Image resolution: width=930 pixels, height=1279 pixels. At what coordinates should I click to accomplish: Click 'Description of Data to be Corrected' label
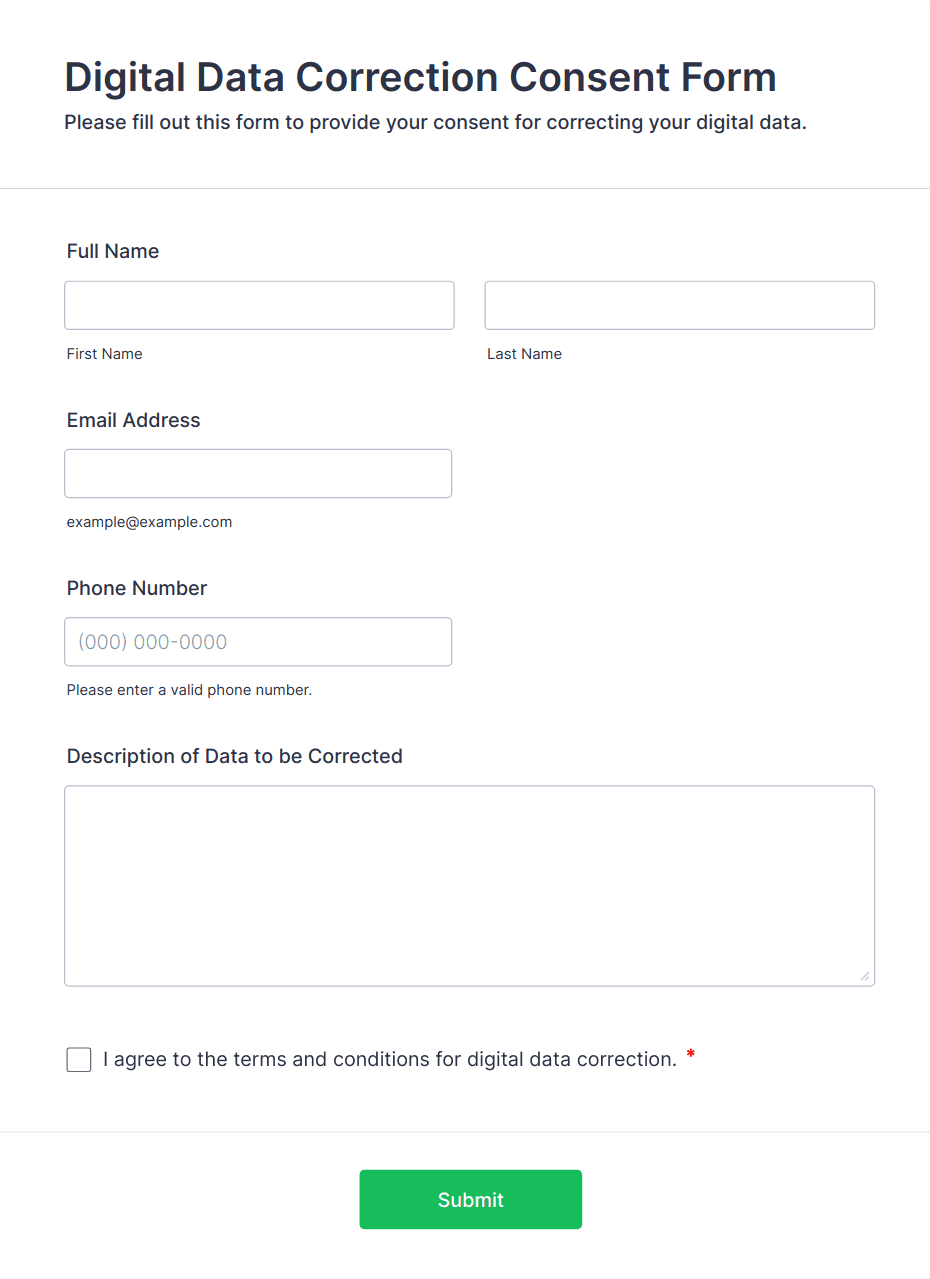234,756
